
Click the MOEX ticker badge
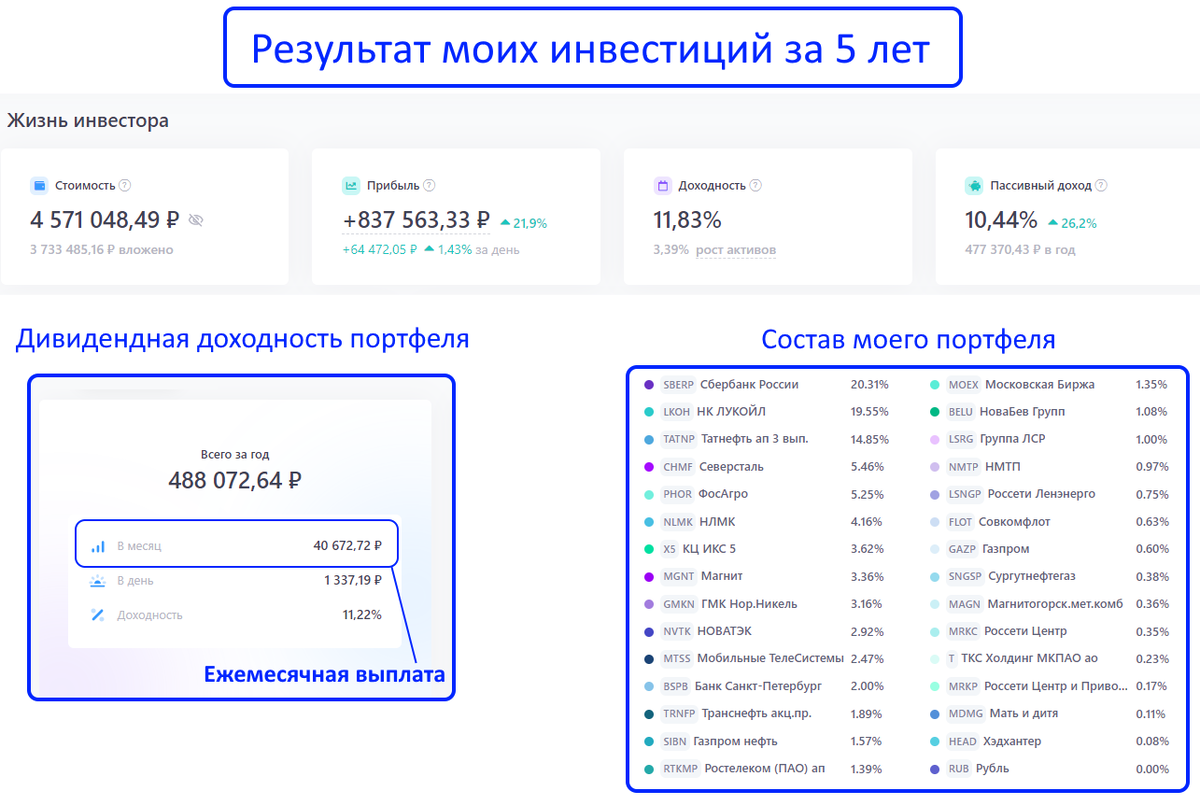963,384
